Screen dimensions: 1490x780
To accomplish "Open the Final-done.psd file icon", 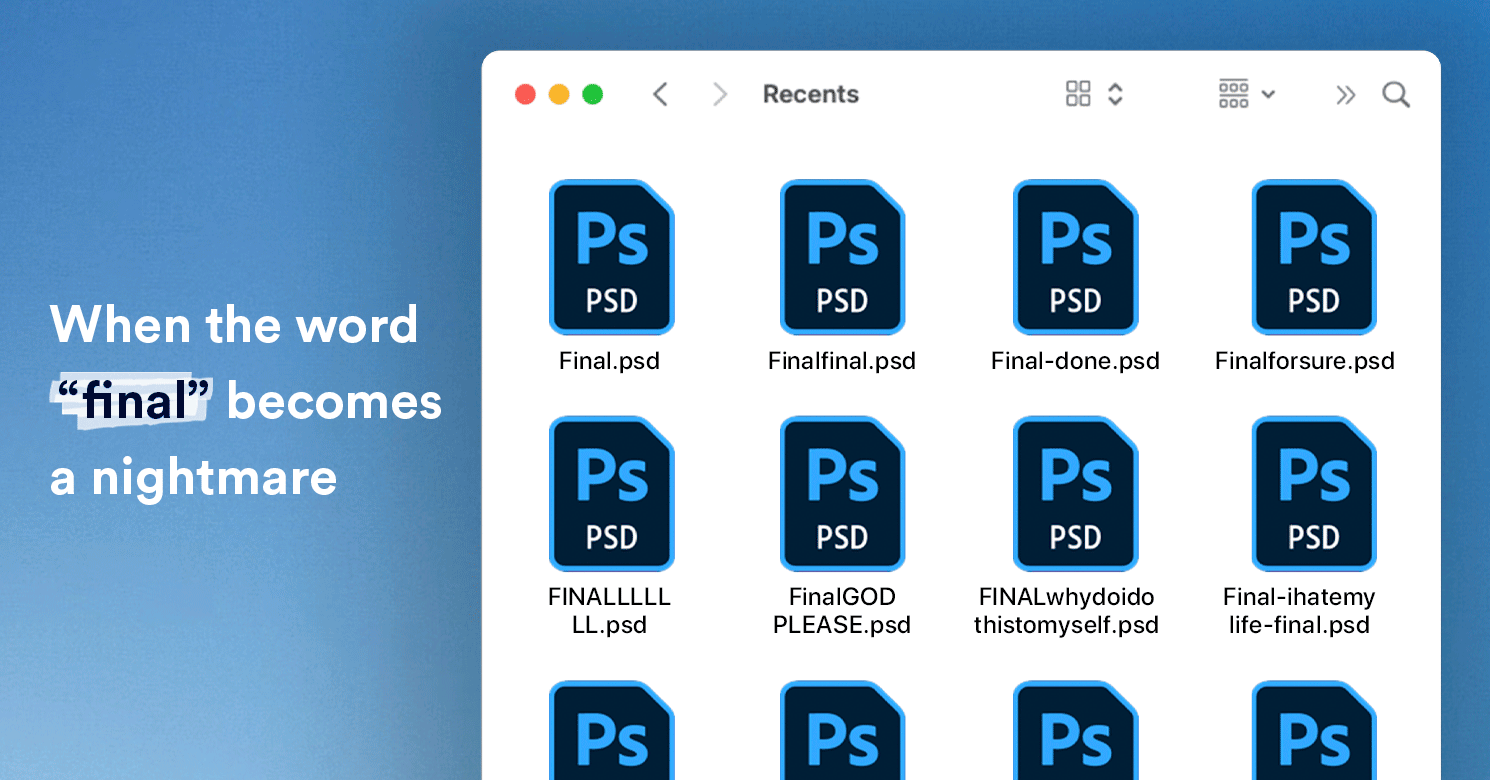I will click(x=1075, y=257).
